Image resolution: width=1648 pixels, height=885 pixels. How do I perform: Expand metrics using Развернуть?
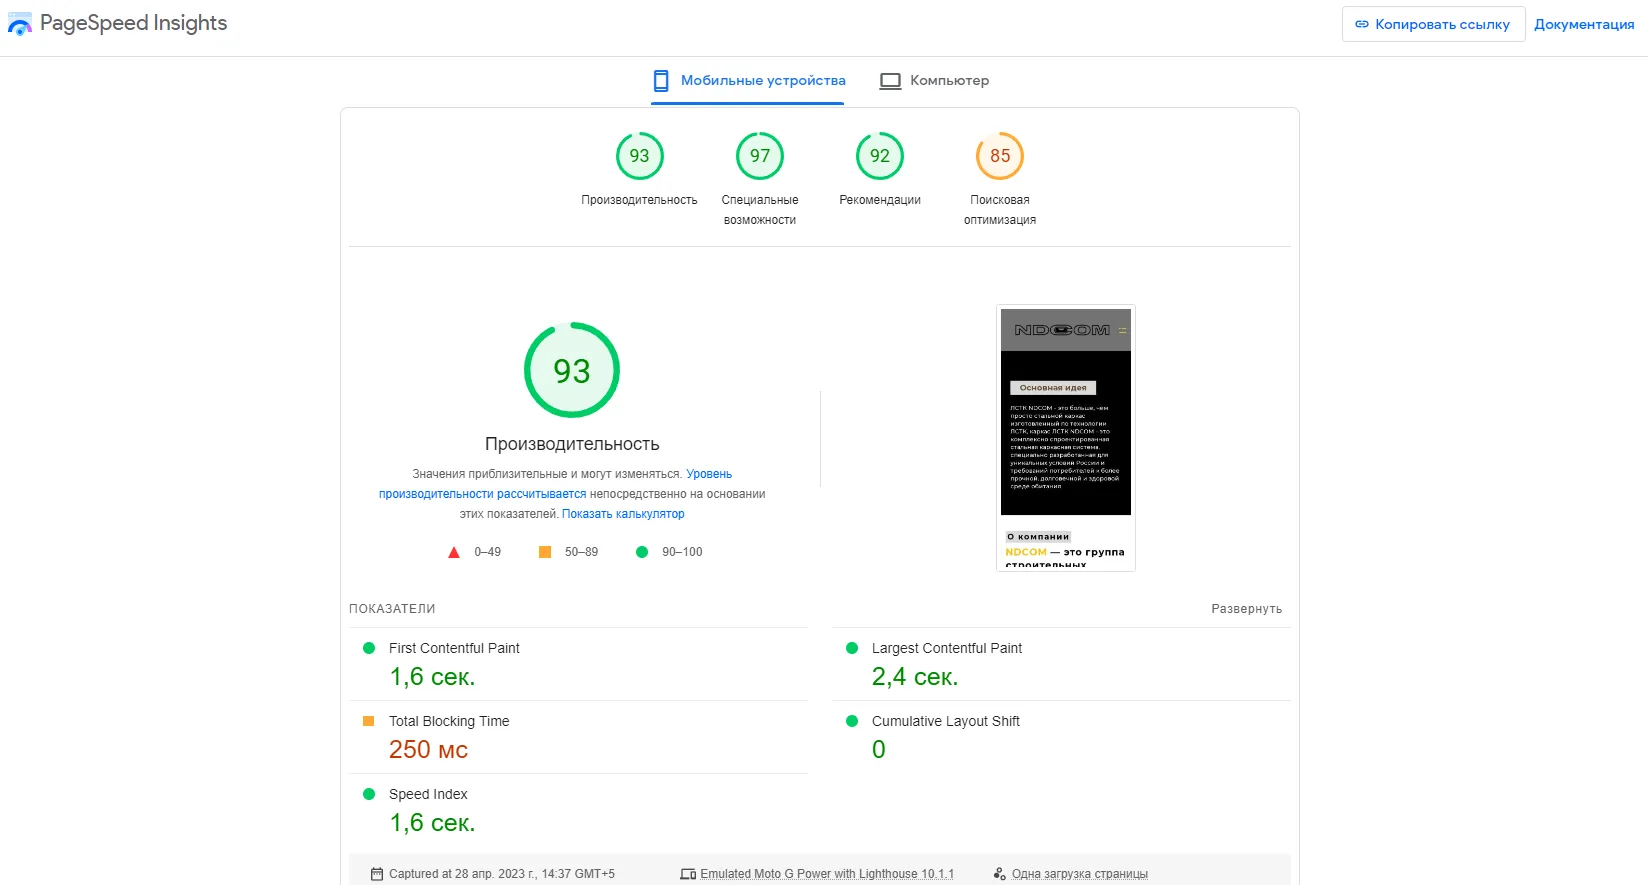pos(1246,609)
